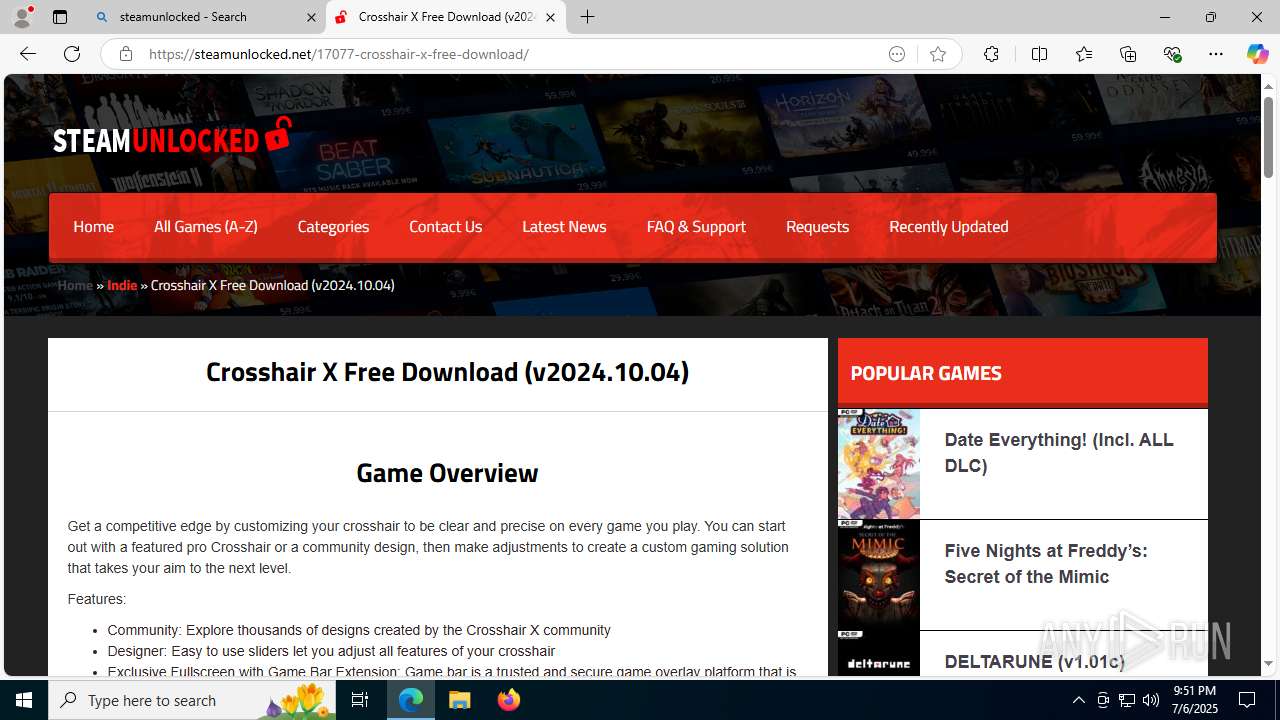Image resolution: width=1280 pixels, height=720 pixels.
Task: Open Task View on the taskbar
Action: pyautogui.click(x=360, y=700)
